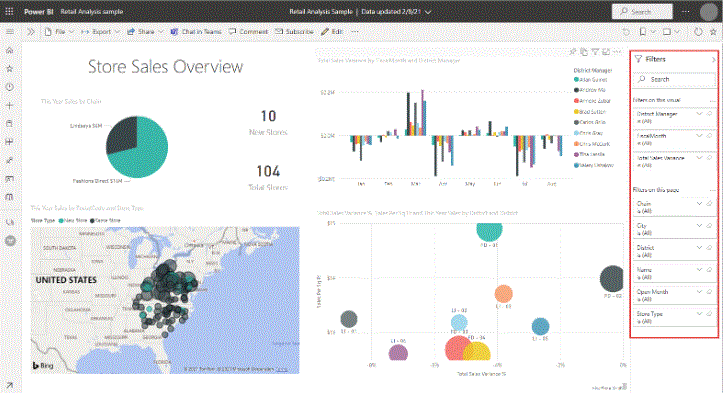Click the Bookmarks icon
The width and height of the screenshot is (724, 393).
[x=643, y=32]
